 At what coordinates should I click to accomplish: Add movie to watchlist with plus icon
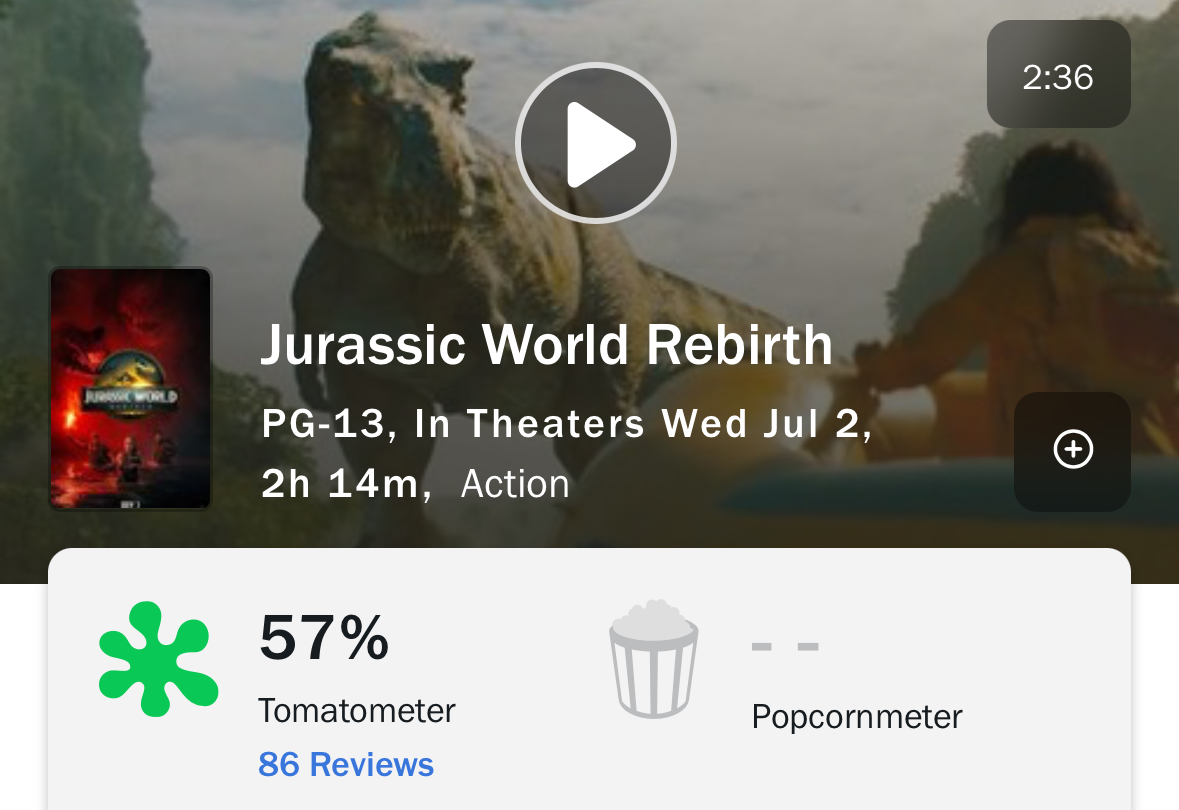click(x=1072, y=451)
